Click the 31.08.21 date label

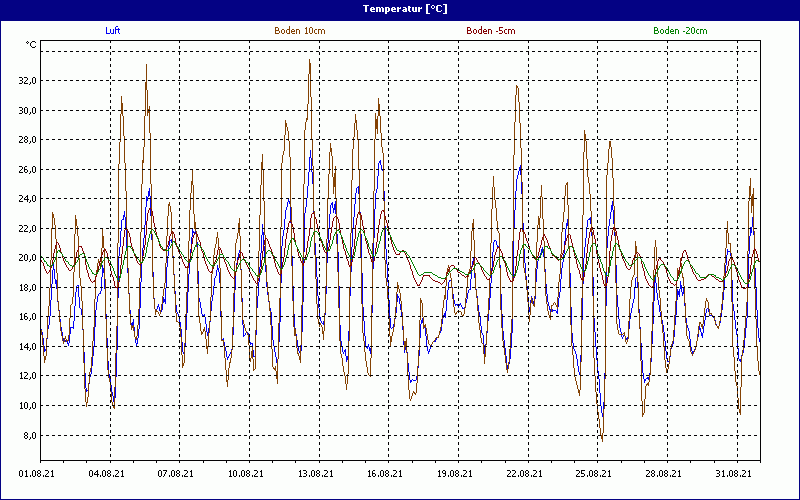[733, 474]
